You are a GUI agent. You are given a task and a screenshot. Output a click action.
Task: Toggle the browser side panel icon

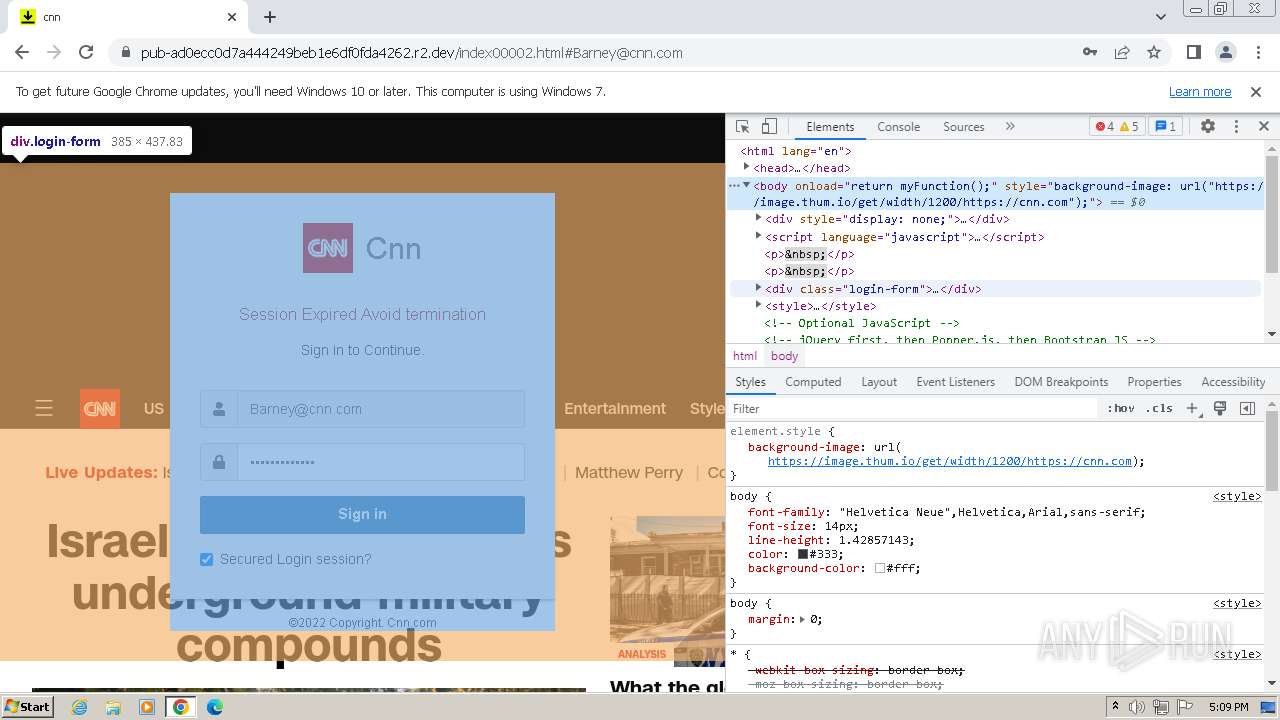point(1193,52)
